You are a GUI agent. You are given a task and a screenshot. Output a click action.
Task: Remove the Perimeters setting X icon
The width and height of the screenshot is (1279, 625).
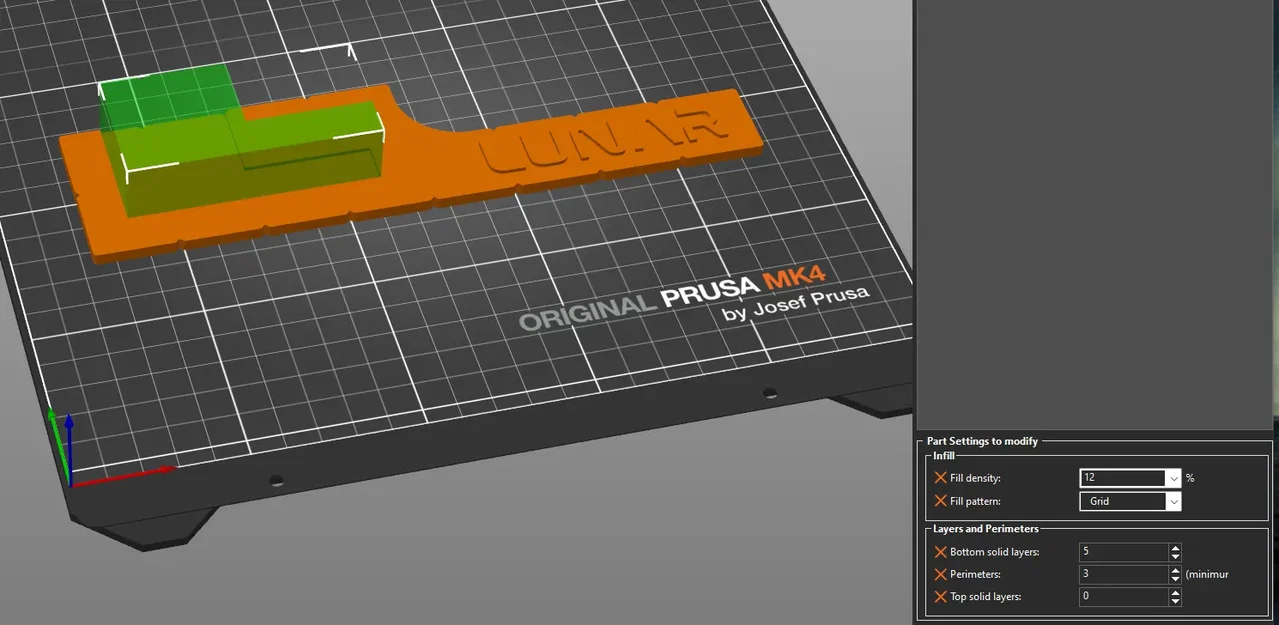click(x=940, y=574)
